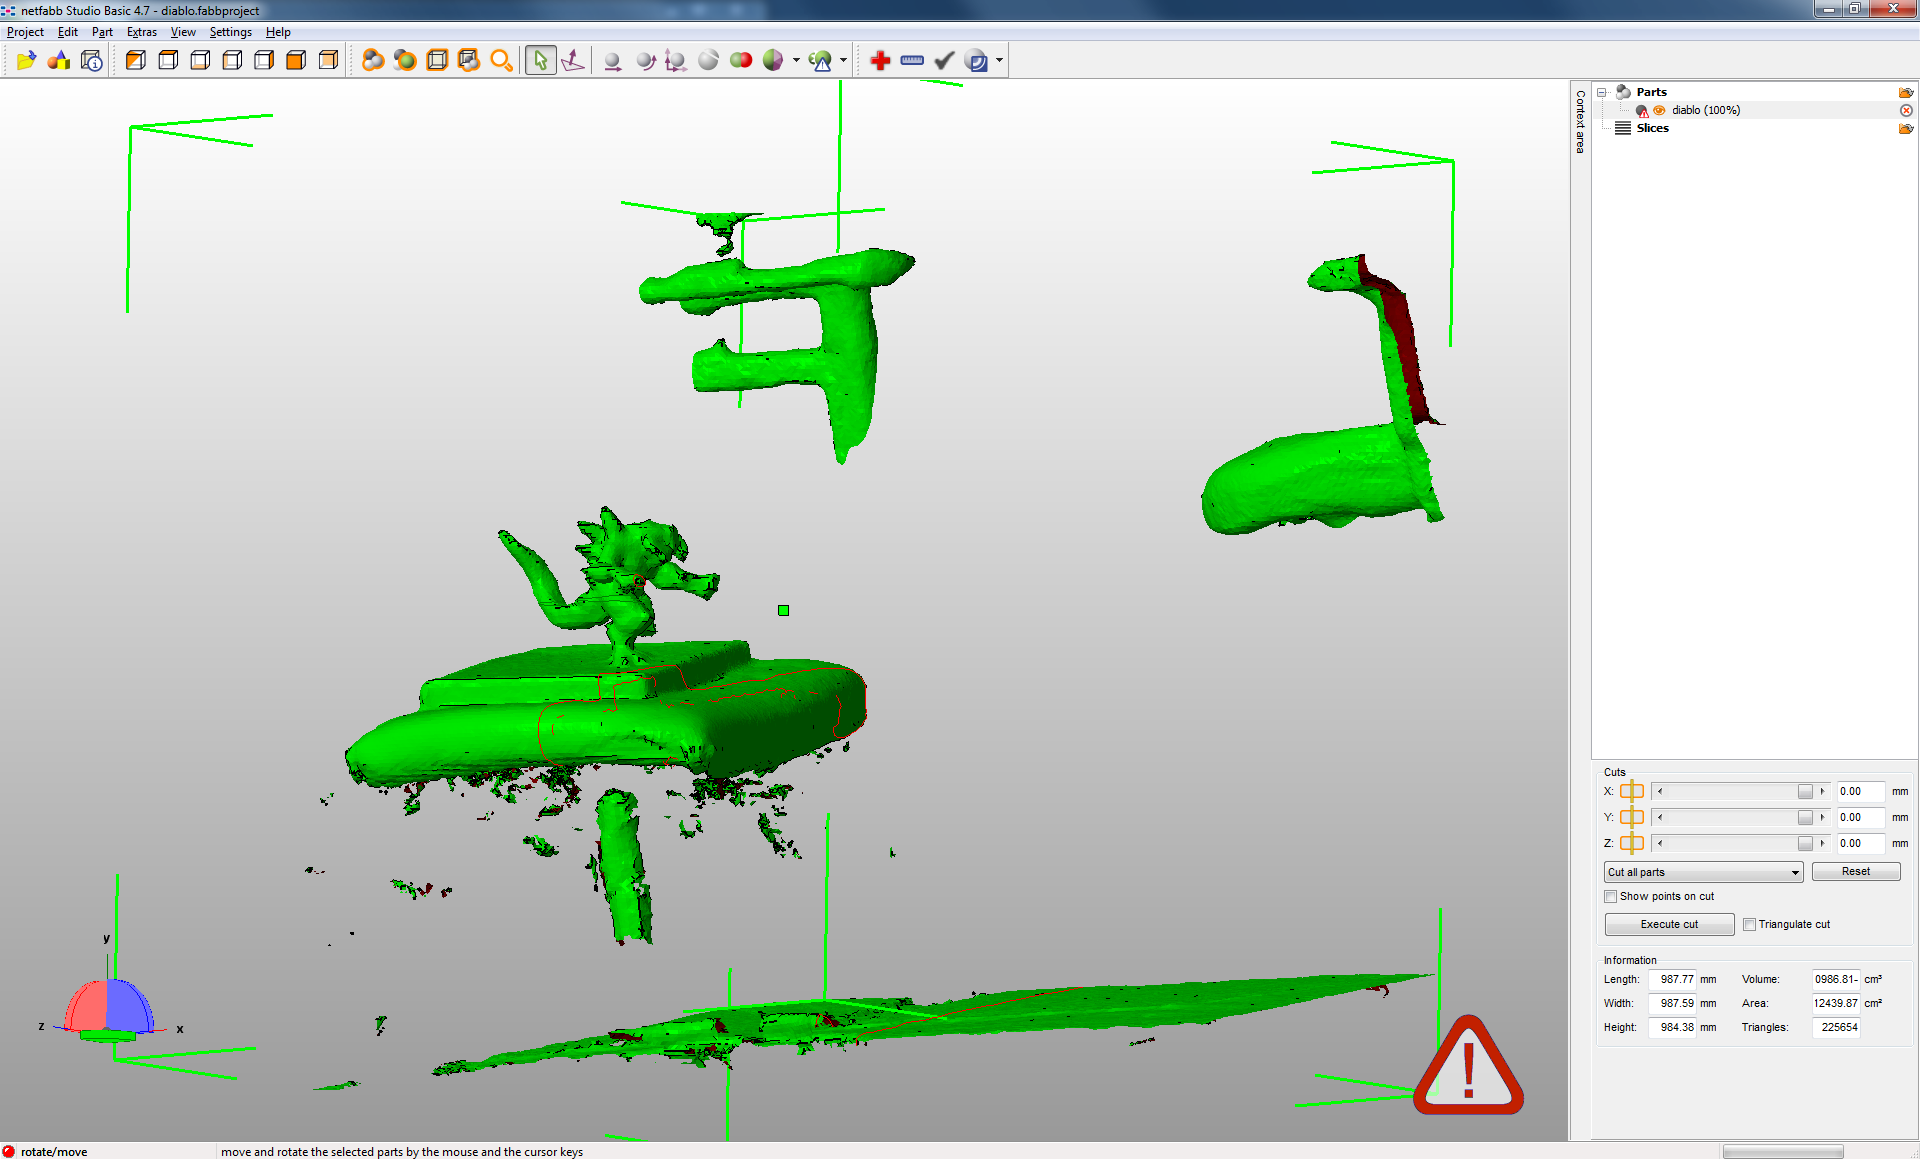Click zoom to selected parts green sphere icon
This screenshot has width=1920, height=1160.
(x=405, y=61)
